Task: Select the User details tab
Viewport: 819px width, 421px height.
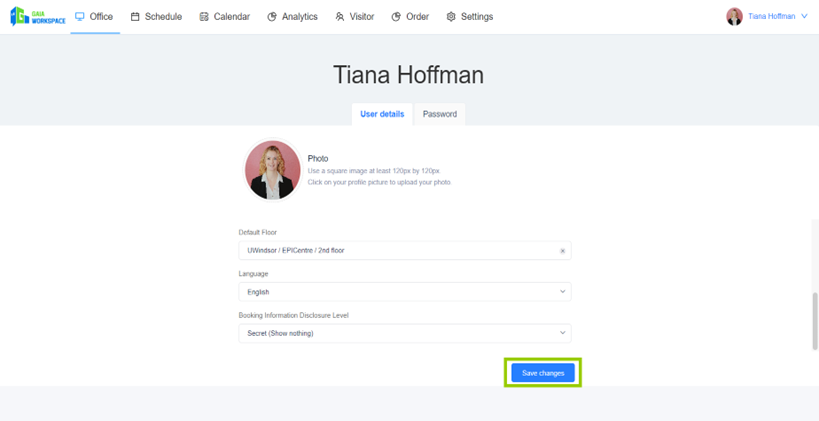Action: point(382,114)
